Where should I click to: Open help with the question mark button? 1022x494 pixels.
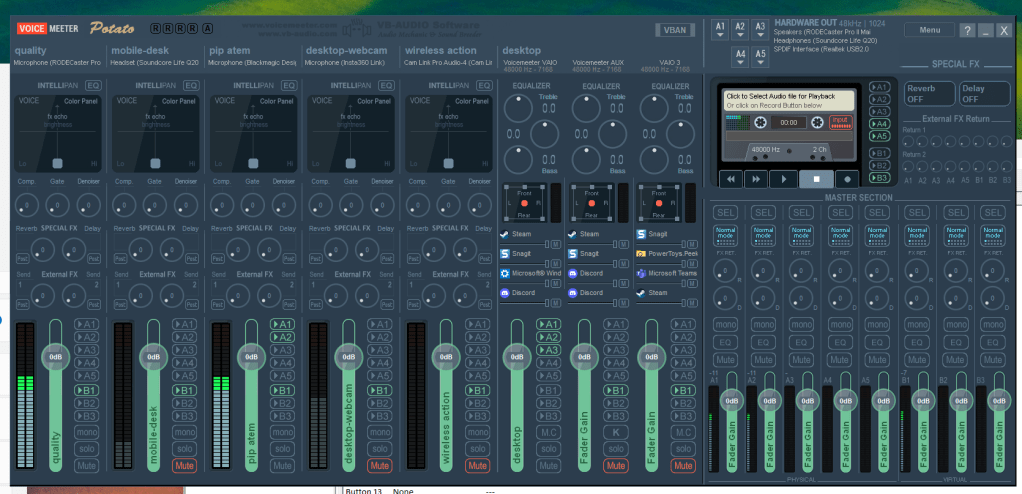[968, 30]
